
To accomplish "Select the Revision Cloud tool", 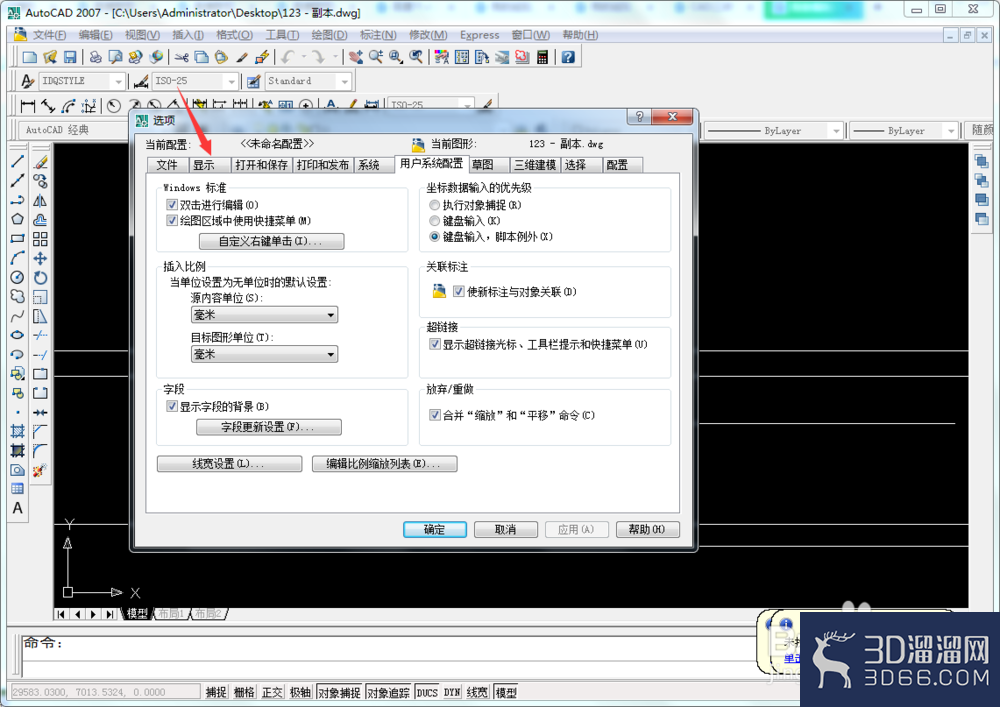I will click(x=18, y=296).
